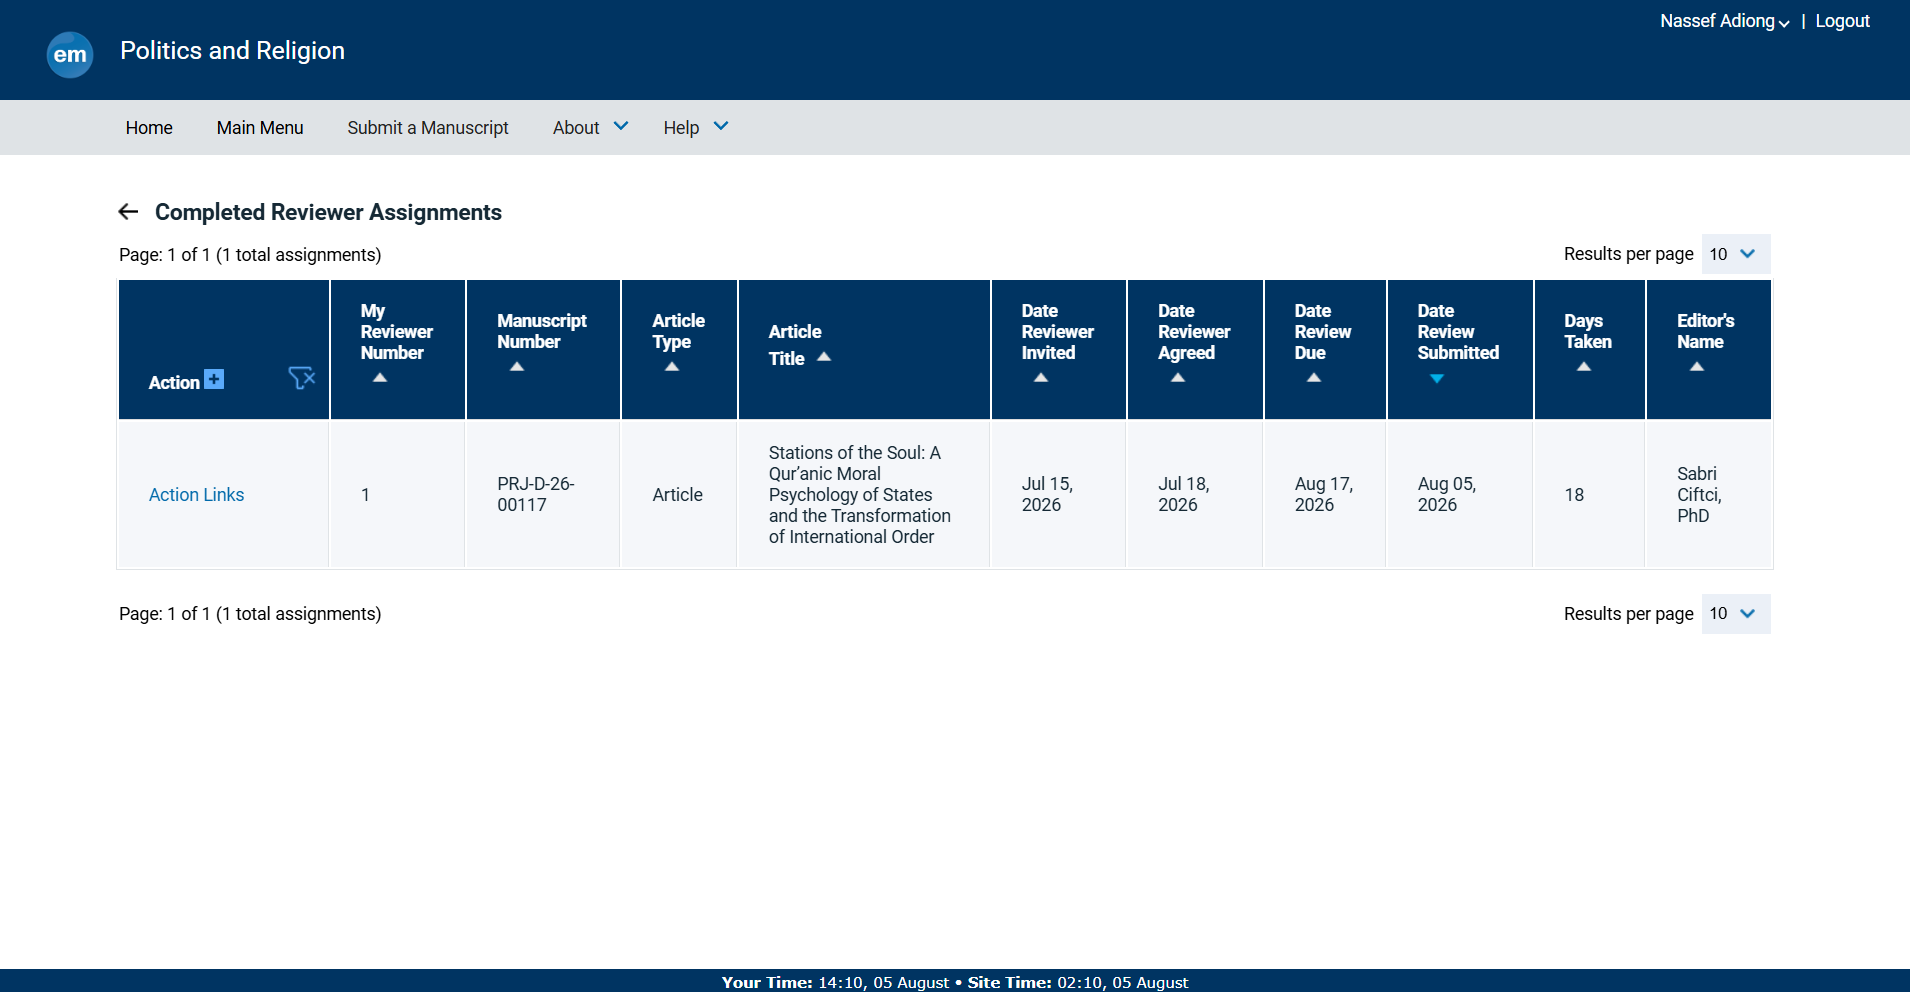The height and width of the screenshot is (992, 1910).
Task: Click the Your Time status bar text
Action: tap(835, 982)
